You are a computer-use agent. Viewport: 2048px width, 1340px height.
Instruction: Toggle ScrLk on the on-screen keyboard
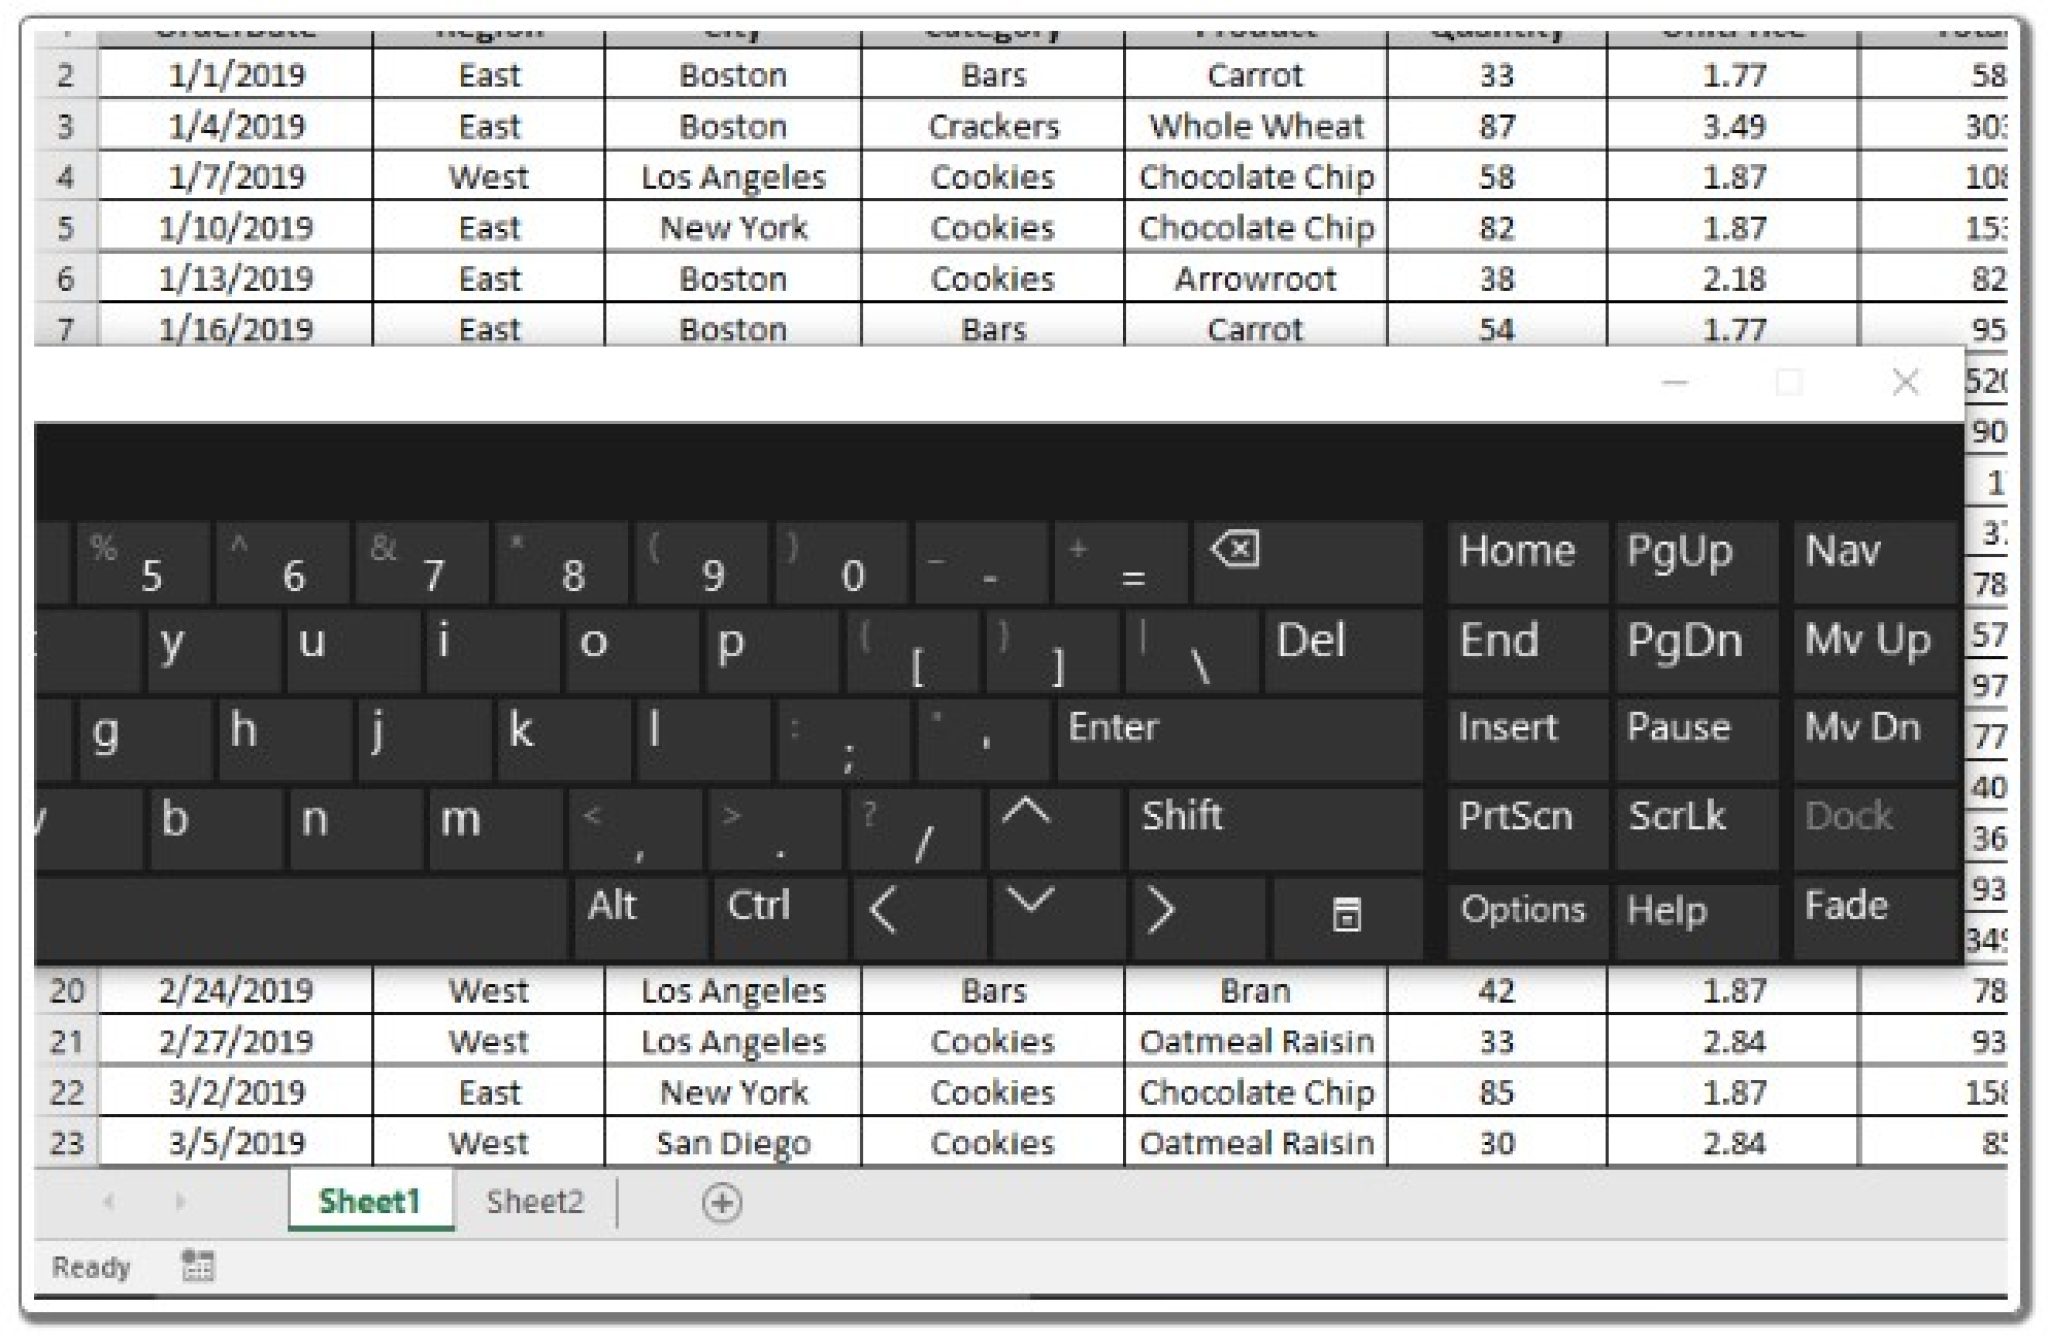coord(1694,818)
